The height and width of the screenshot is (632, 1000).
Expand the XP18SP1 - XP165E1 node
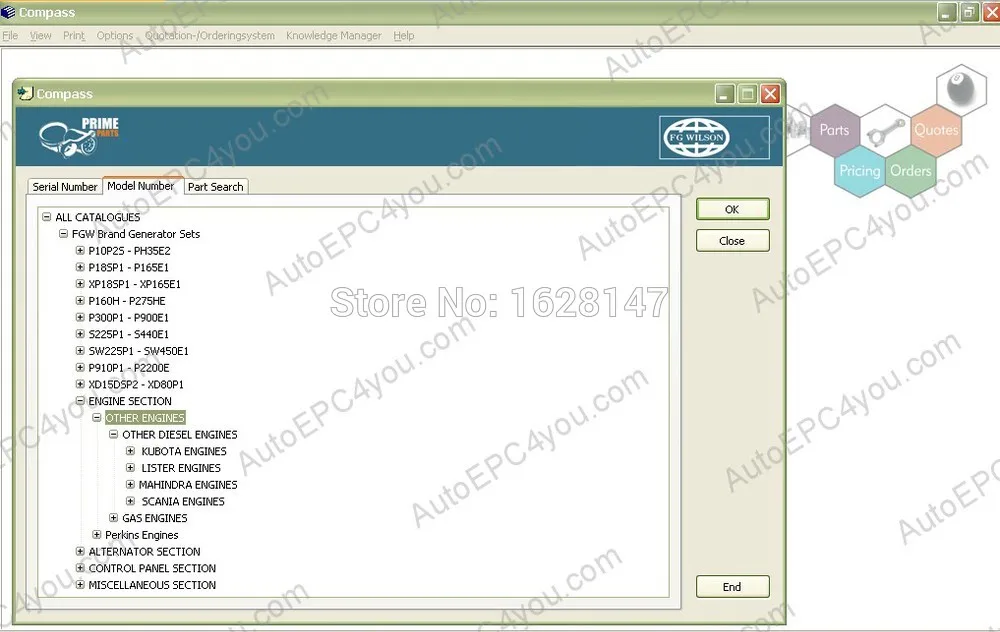tap(80, 284)
